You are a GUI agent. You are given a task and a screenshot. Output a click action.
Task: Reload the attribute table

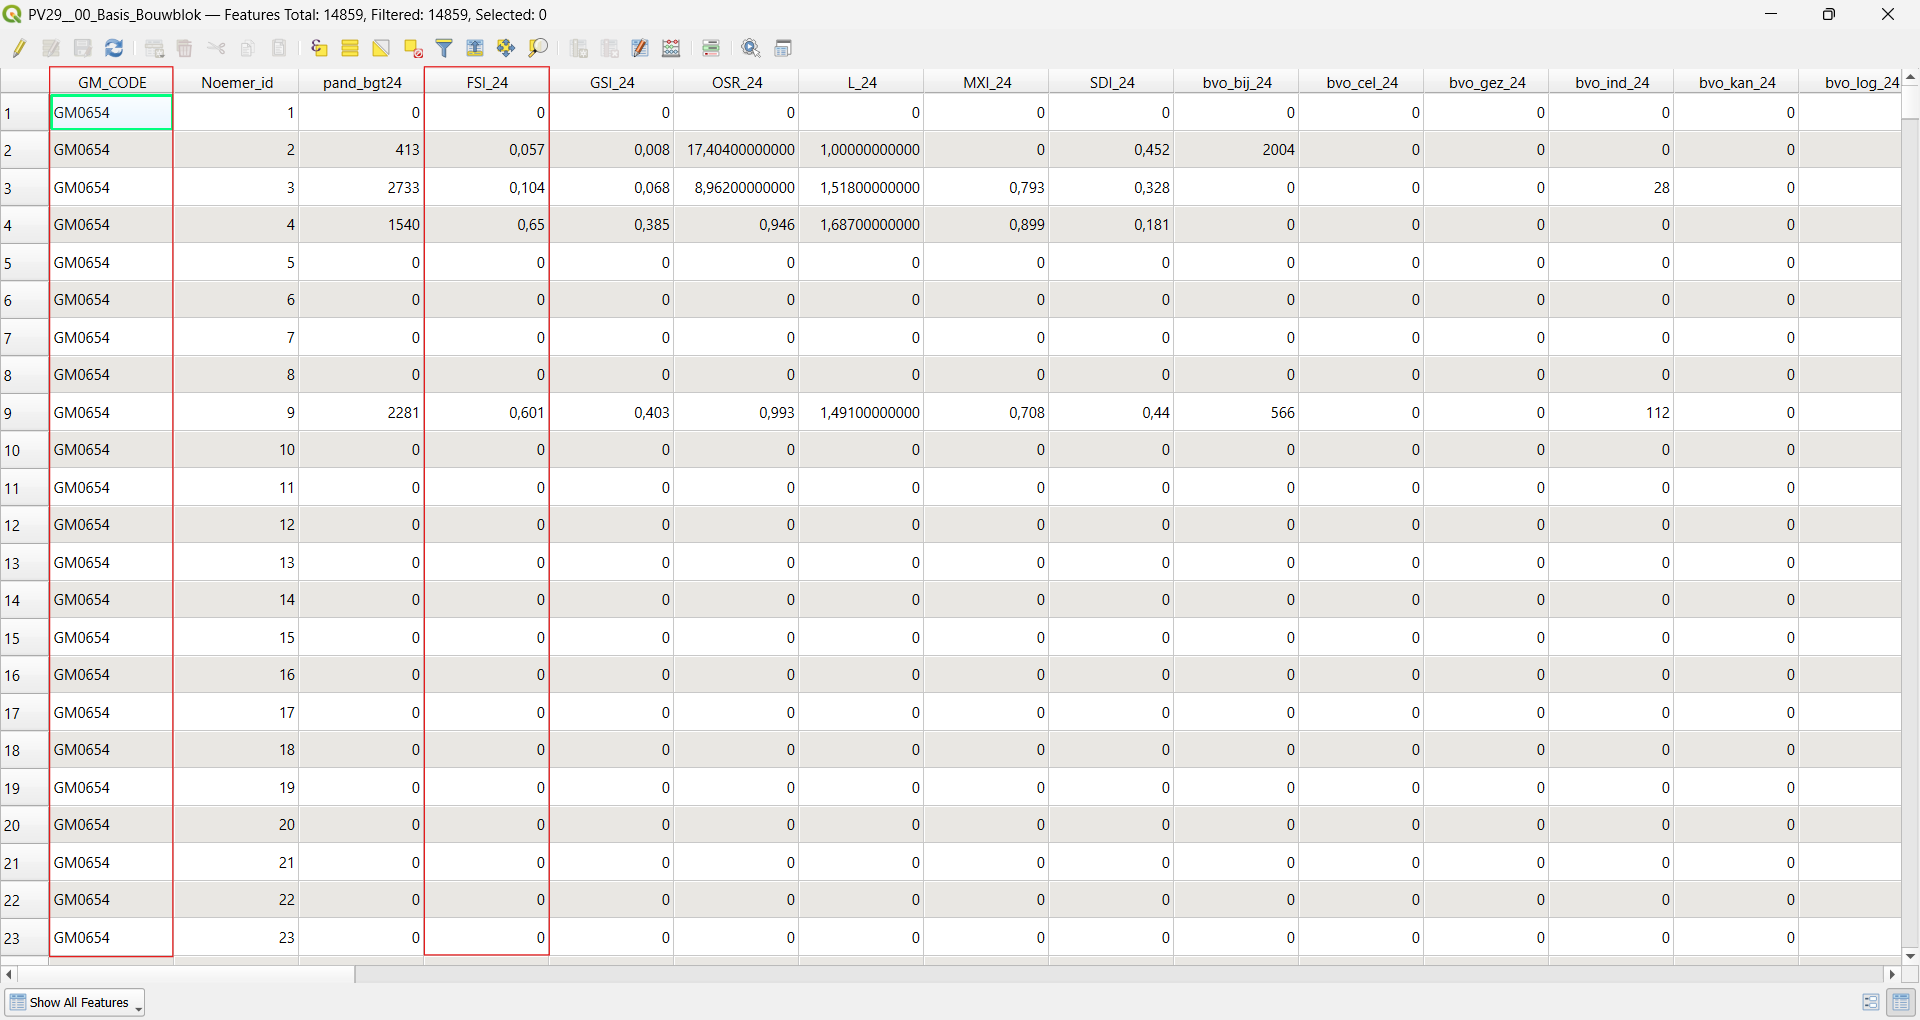coord(114,48)
